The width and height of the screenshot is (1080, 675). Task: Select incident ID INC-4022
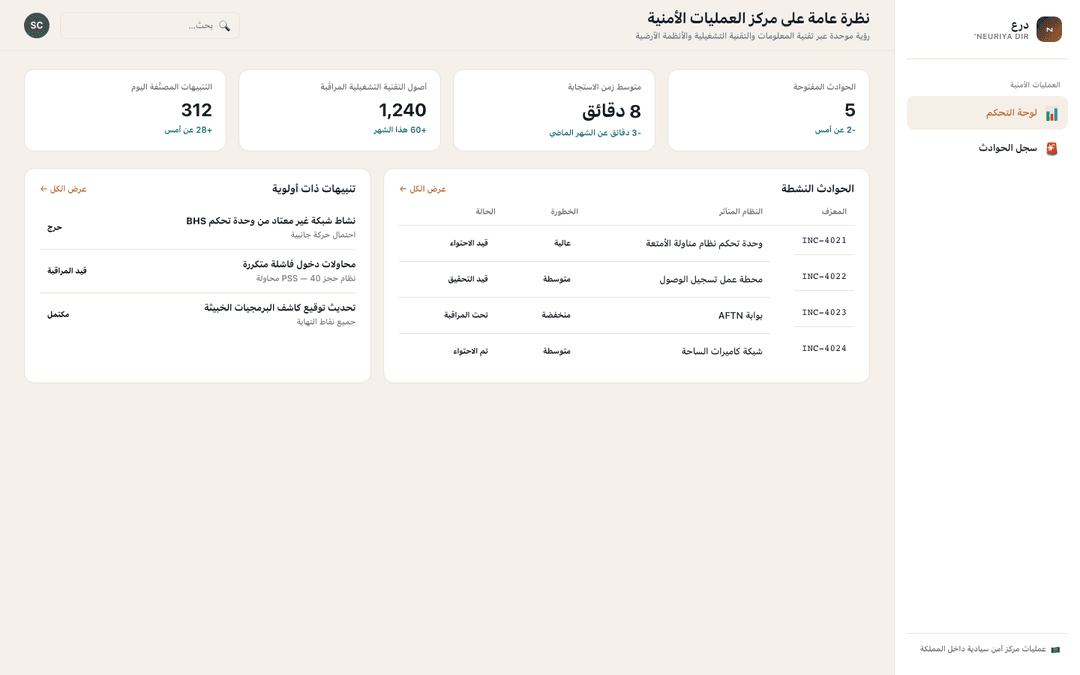(x=824, y=276)
